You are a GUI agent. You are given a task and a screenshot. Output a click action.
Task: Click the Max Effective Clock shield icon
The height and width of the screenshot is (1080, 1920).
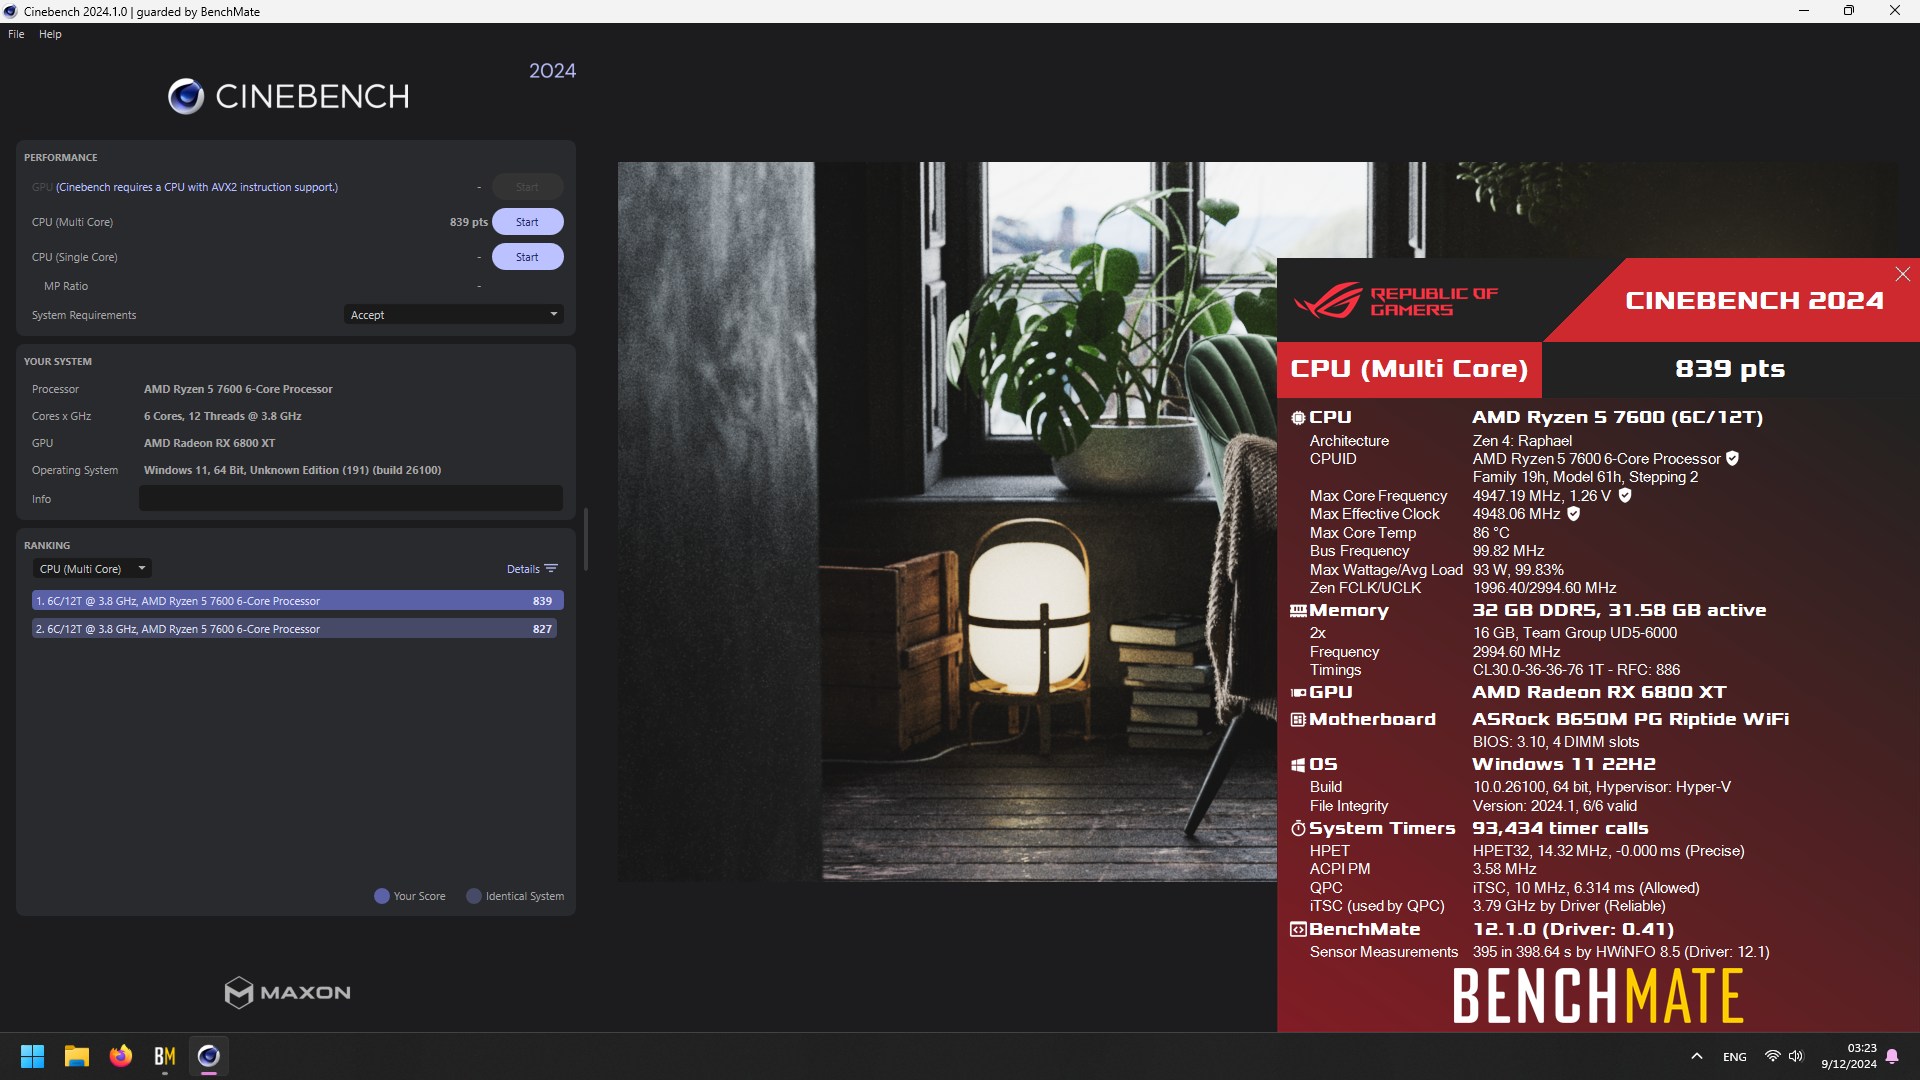(x=1573, y=514)
